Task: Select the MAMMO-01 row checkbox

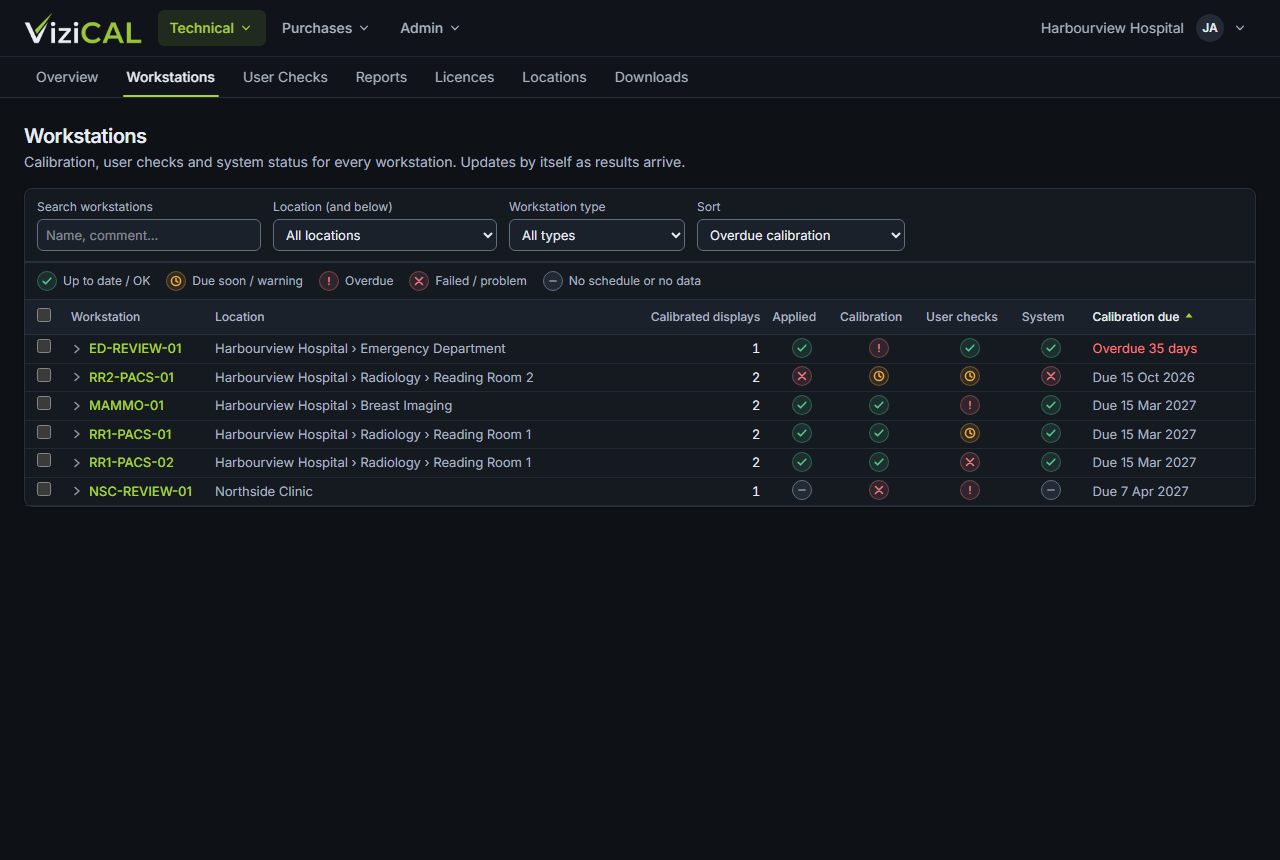Action: click(44, 403)
